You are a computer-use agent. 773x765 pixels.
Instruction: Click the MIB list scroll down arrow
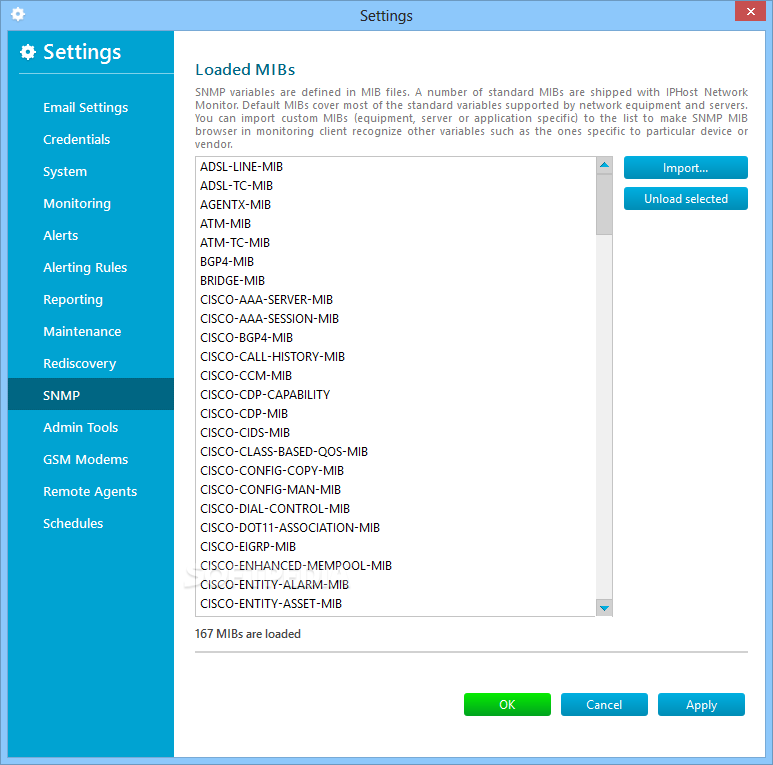(x=604, y=608)
